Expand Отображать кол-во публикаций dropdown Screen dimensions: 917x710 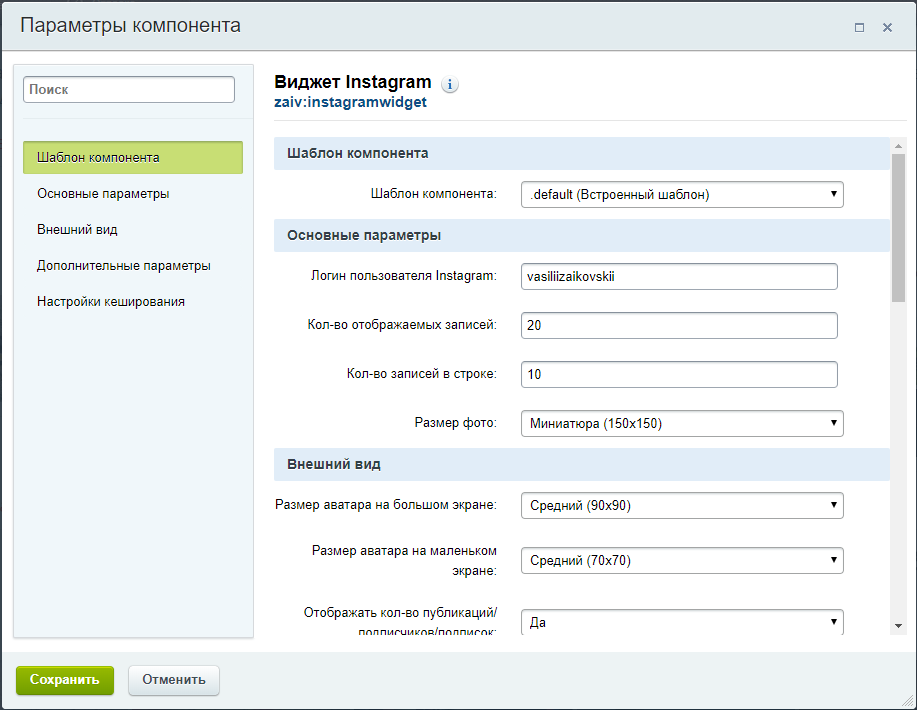(682, 622)
